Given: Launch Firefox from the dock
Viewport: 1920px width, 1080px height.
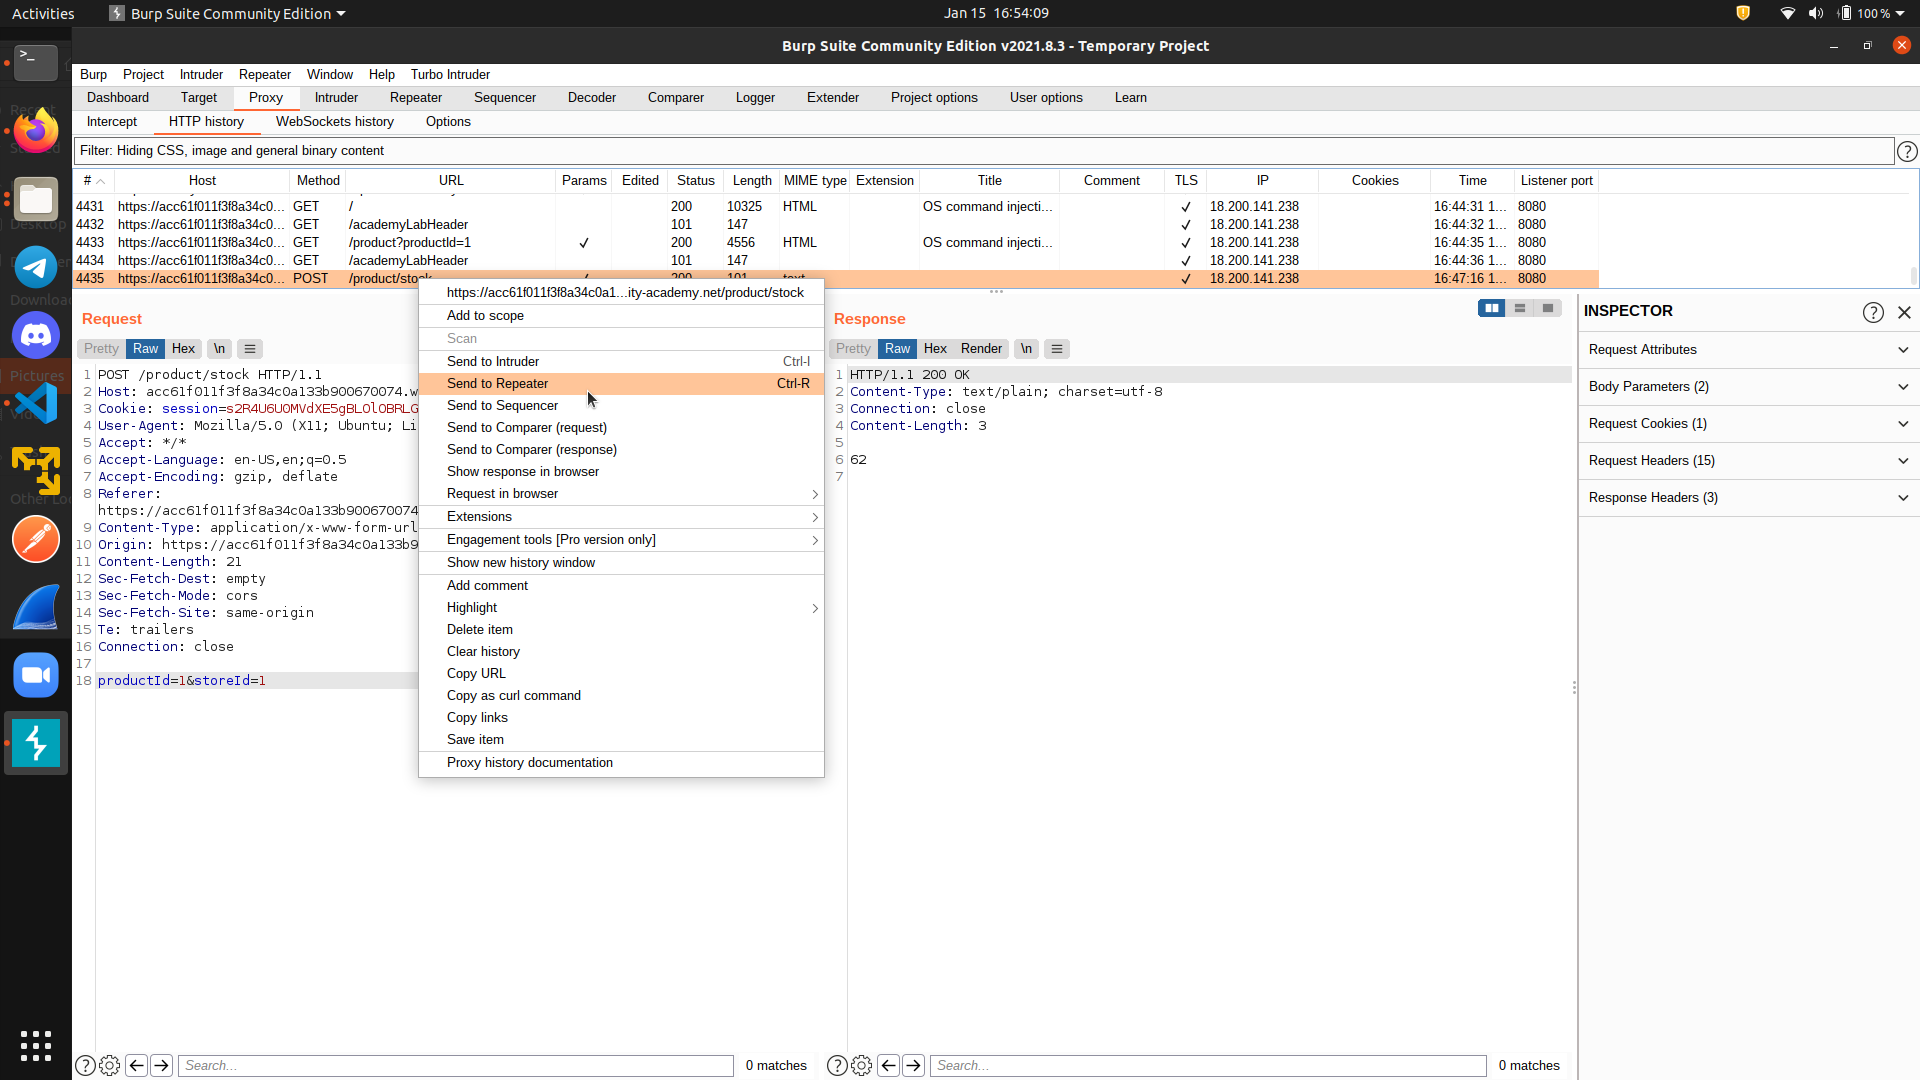Looking at the screenshot, I should click(36, 131).
